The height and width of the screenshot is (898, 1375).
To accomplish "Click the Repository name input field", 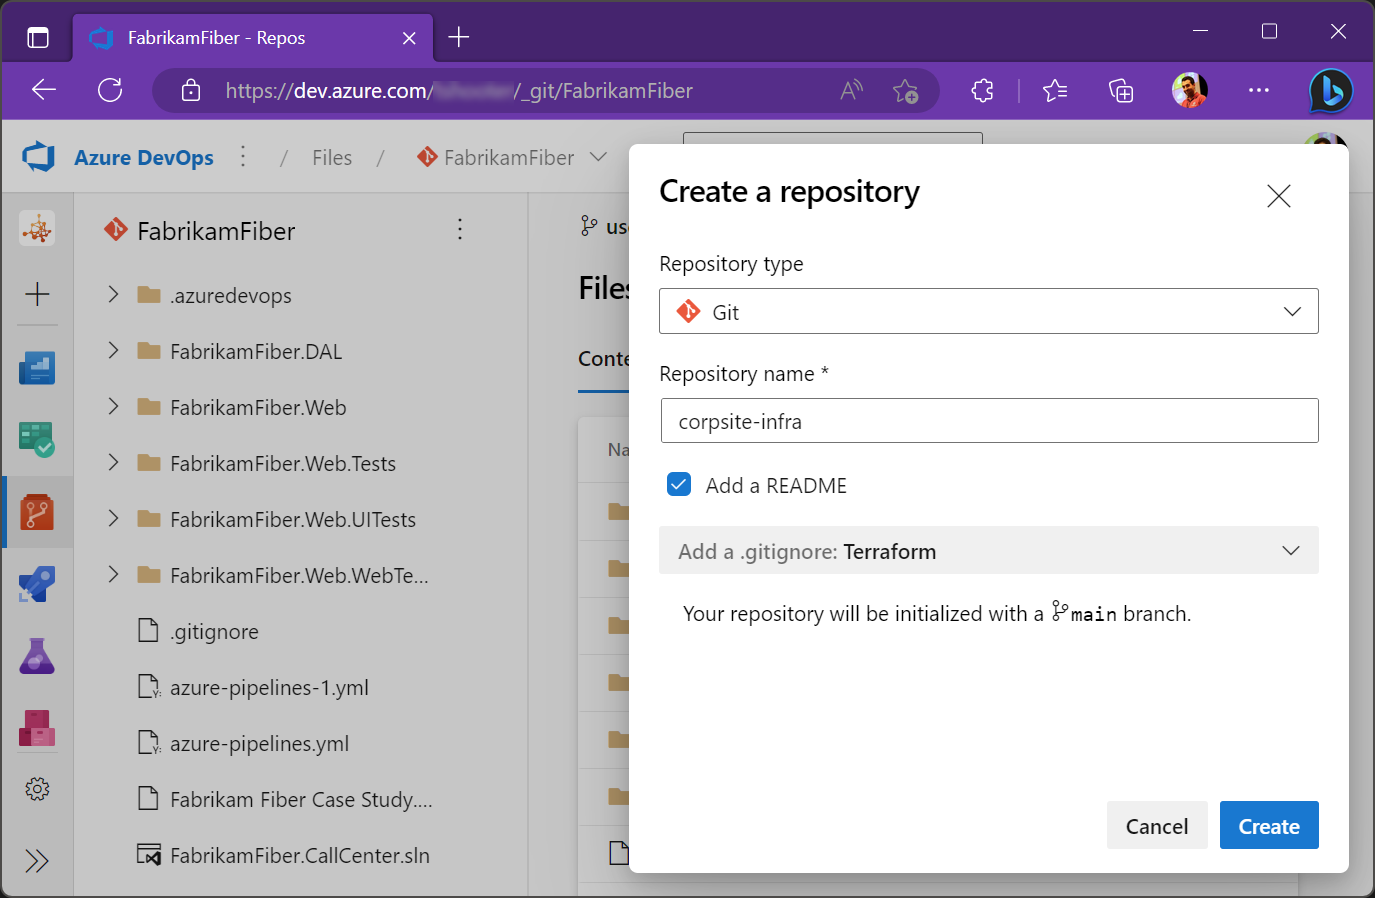I will coord(989,421).
